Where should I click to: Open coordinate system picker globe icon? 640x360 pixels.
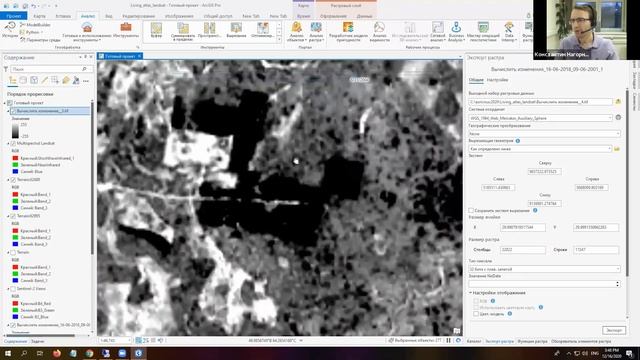618,118
